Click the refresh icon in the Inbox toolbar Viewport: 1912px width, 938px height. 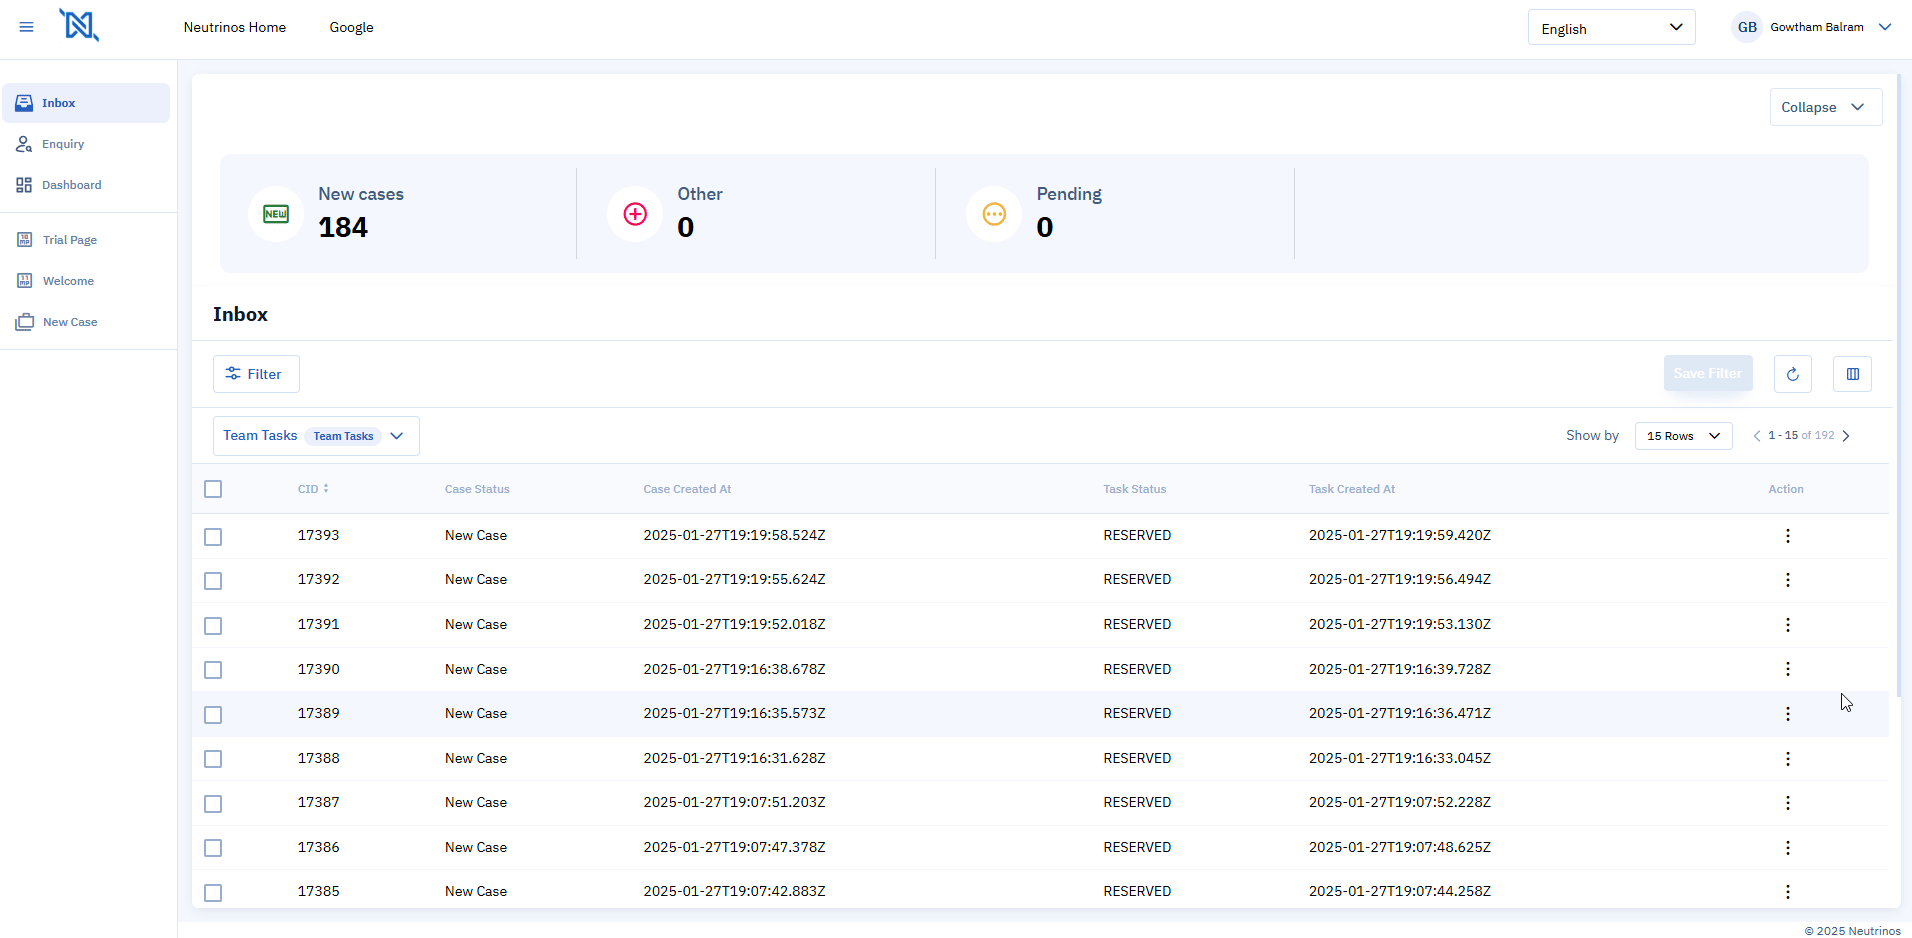coord(1792,374)
